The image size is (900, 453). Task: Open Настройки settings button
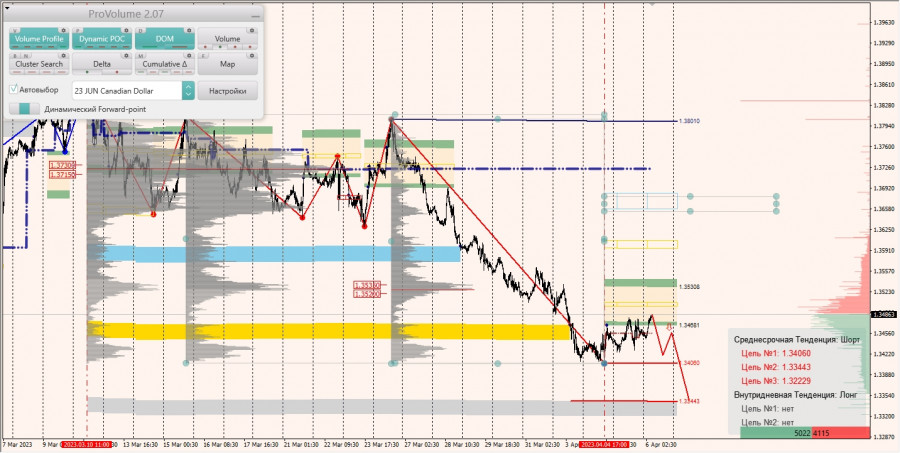pyautogui.click(x=227, y=91)
